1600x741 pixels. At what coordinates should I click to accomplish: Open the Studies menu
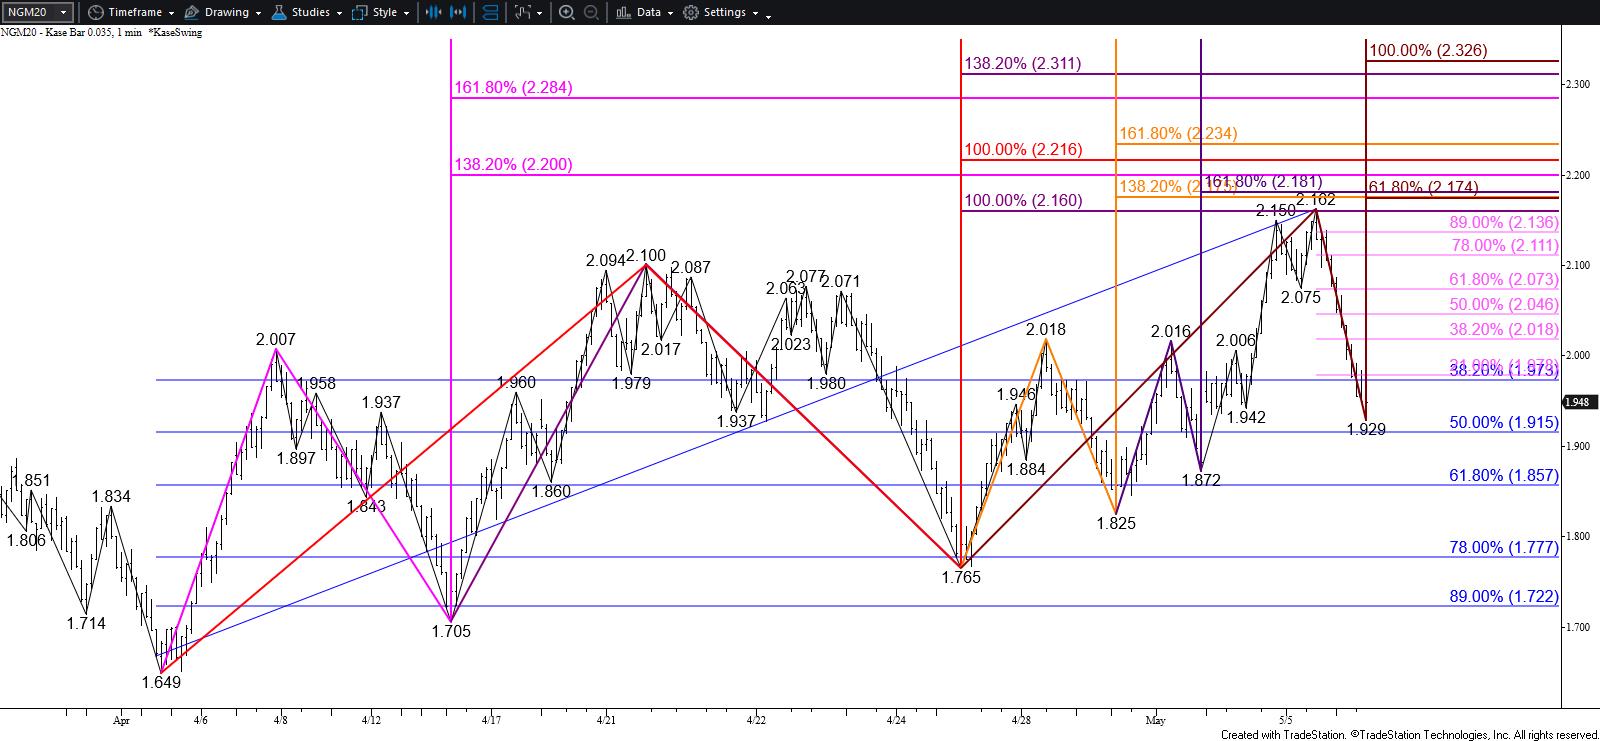[x=311, y=12]
